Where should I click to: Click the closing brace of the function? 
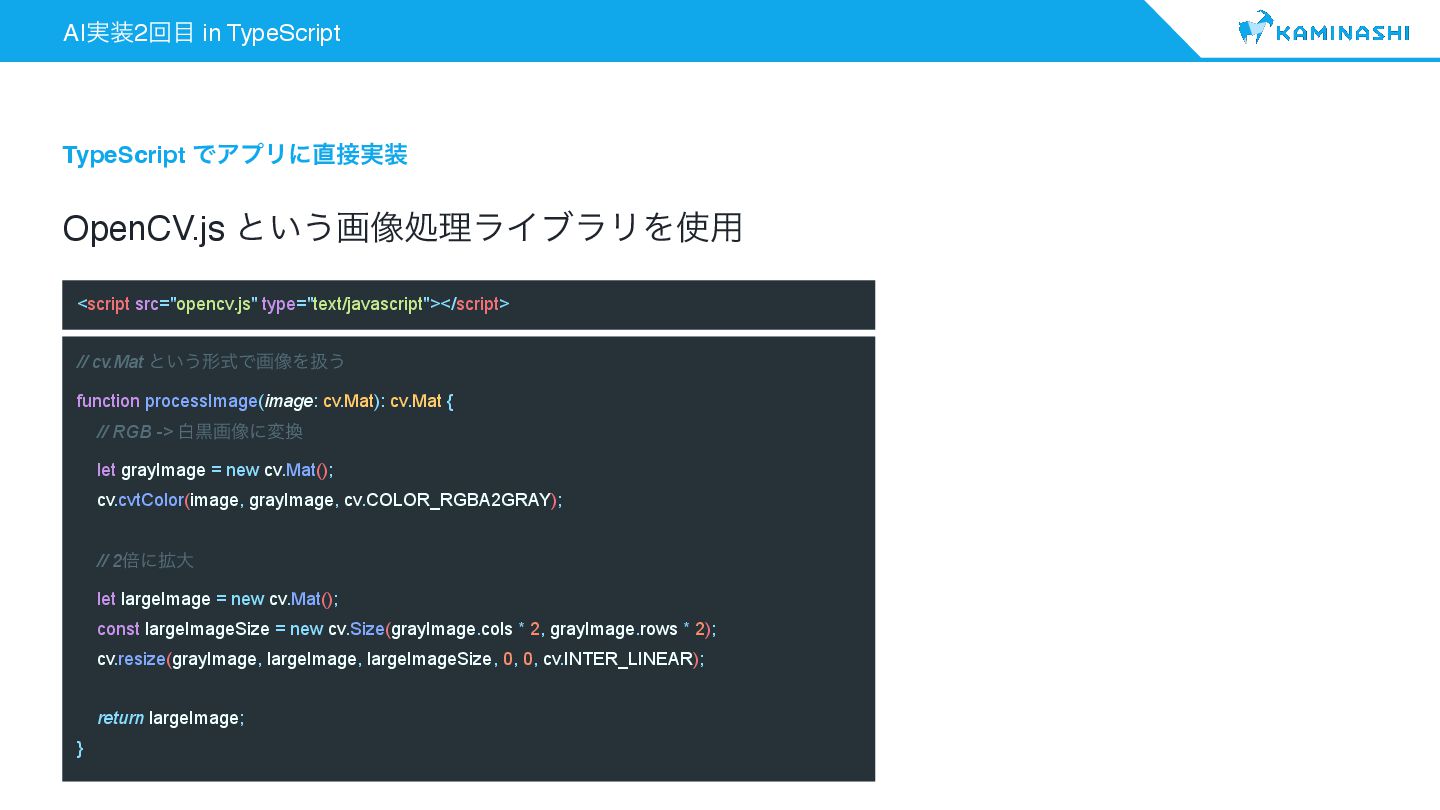(80, 748)
